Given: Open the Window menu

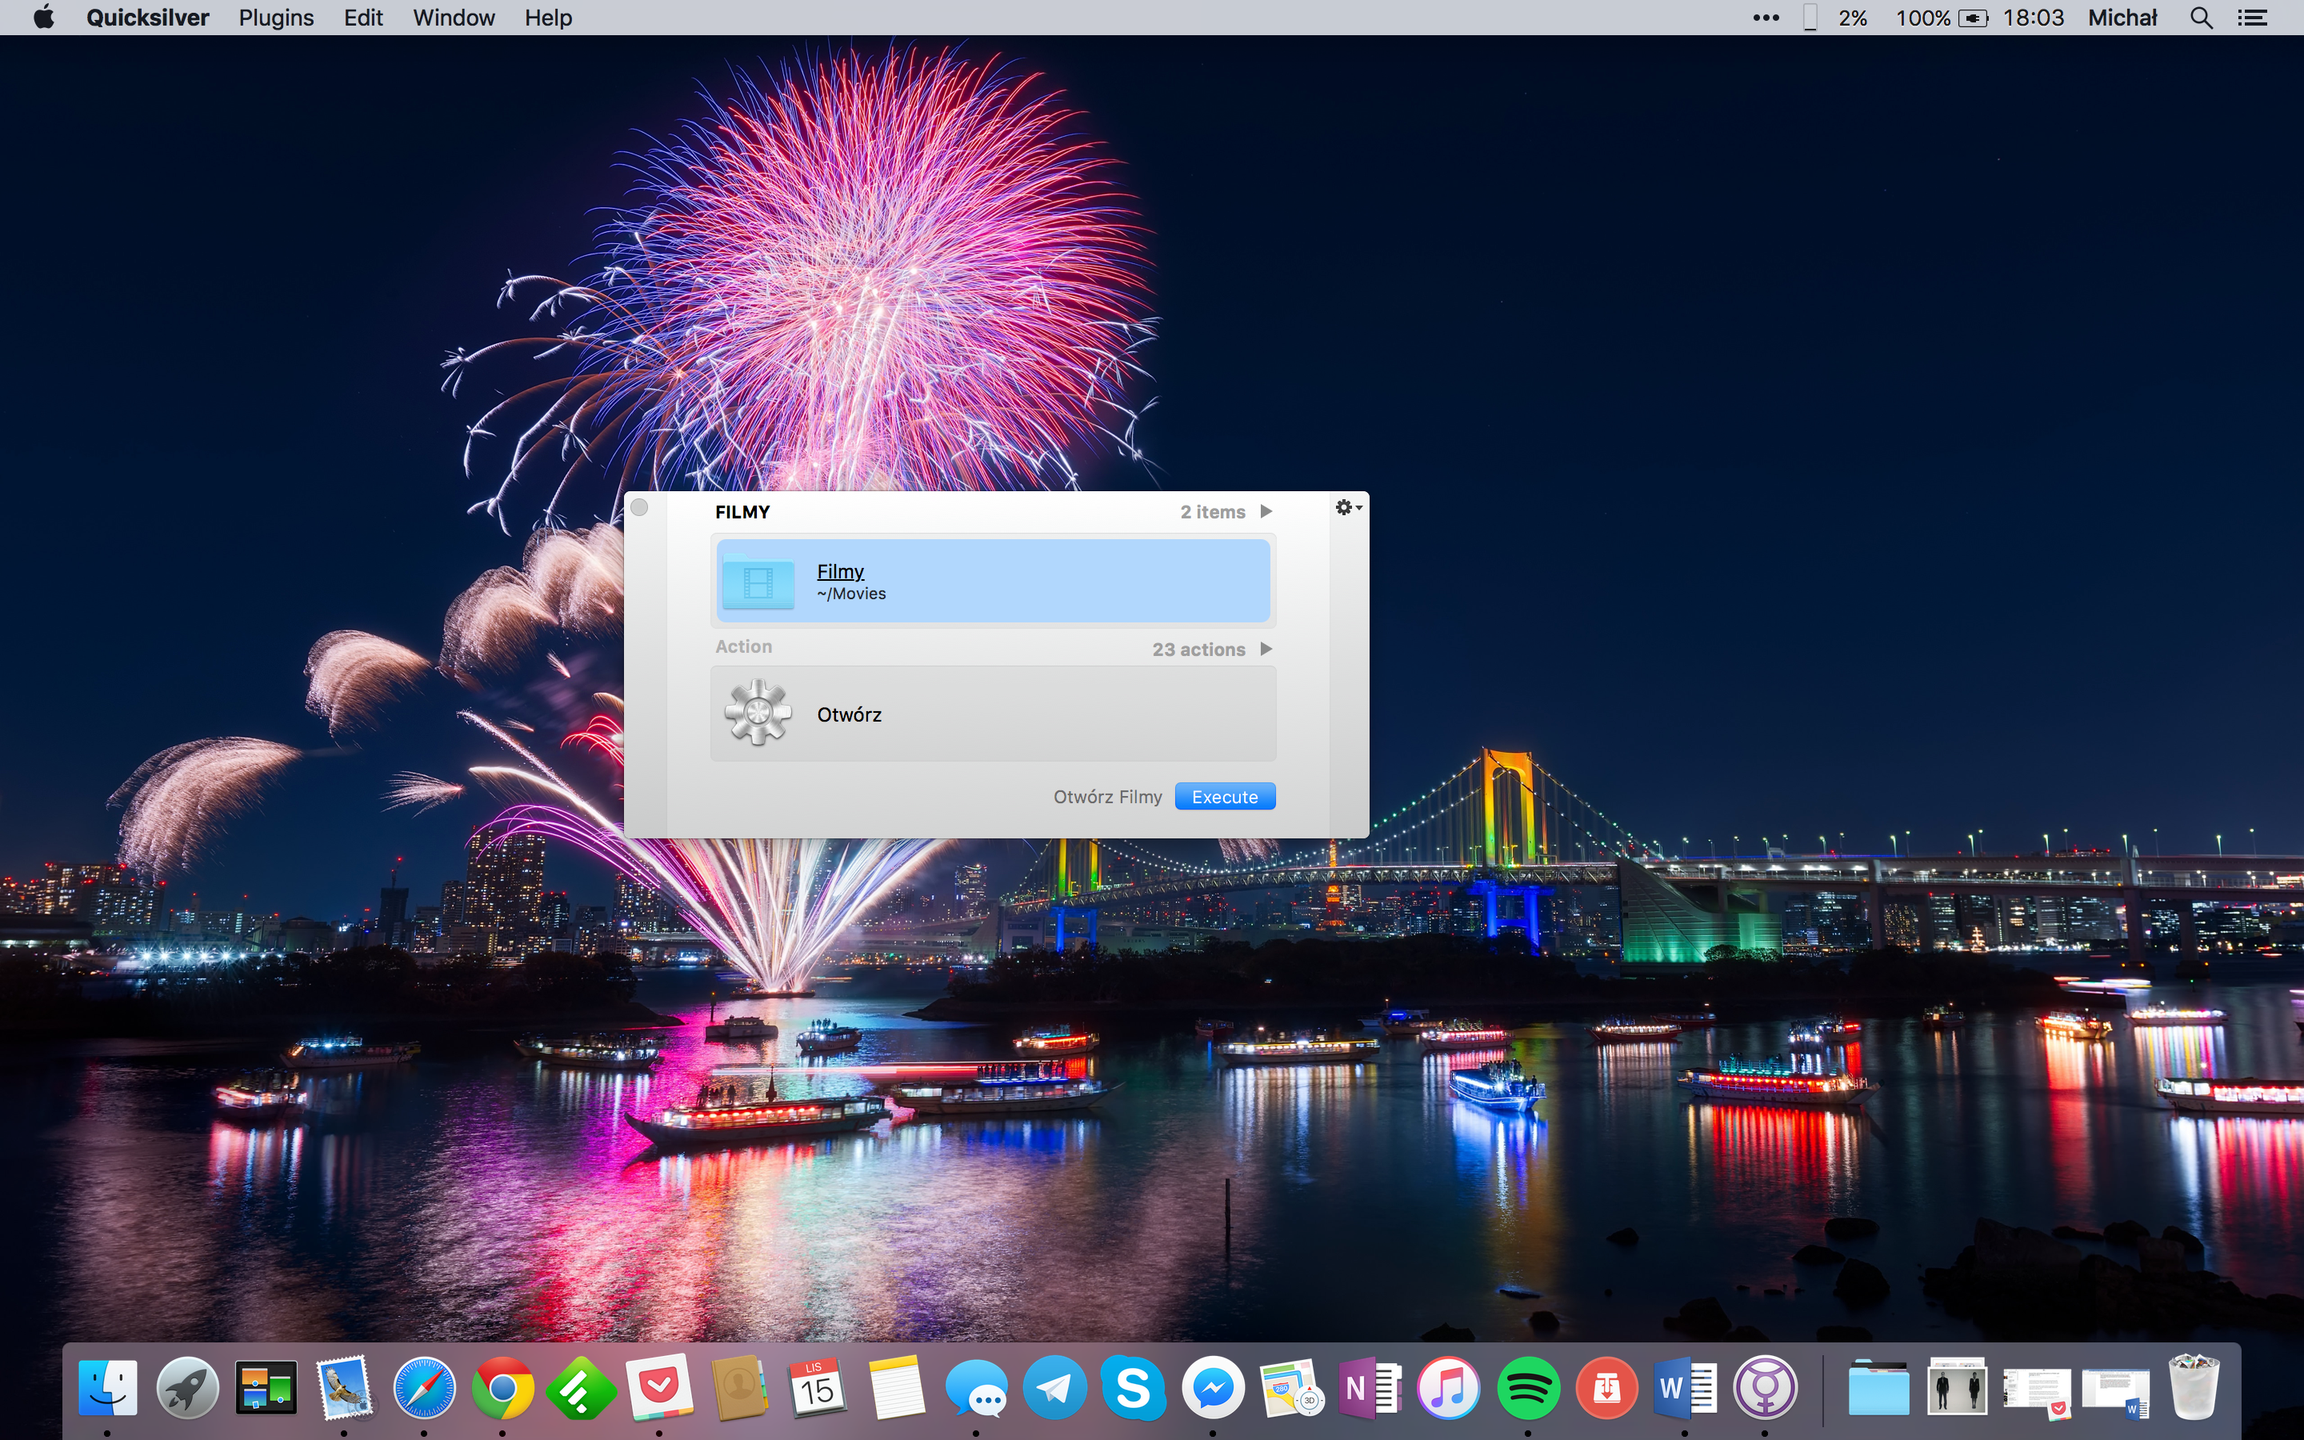Looking at the screenshot, I should click(x=453, y=18).
